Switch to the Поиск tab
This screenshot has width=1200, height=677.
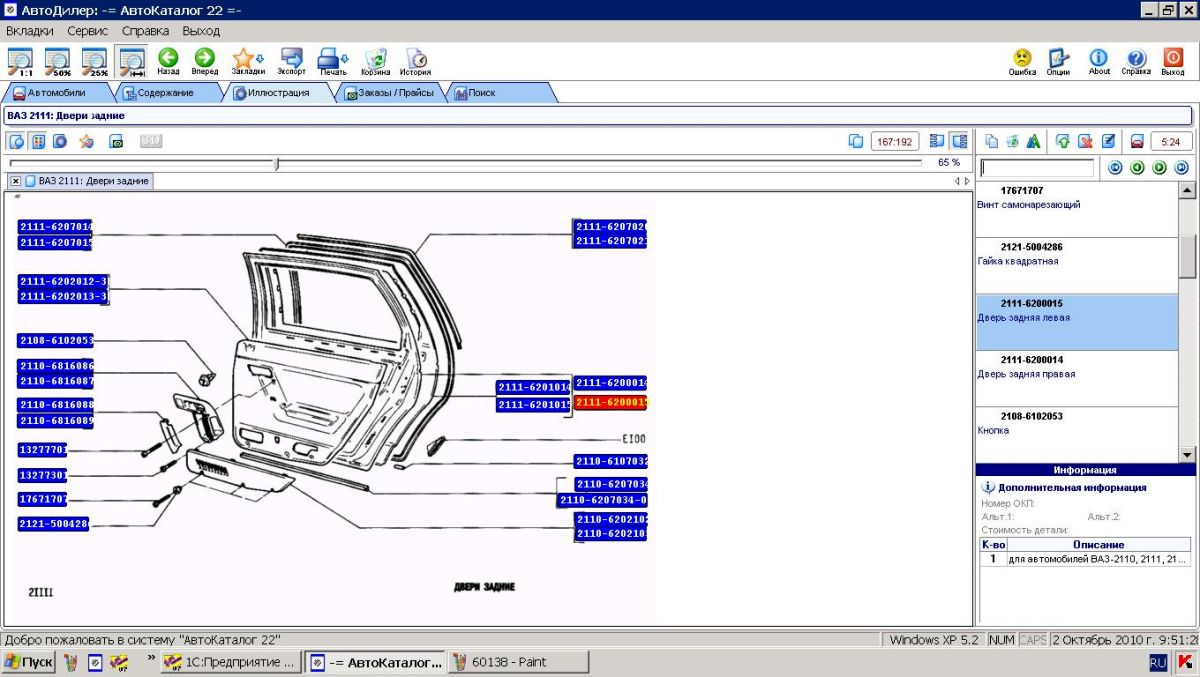tap(498, 93)
